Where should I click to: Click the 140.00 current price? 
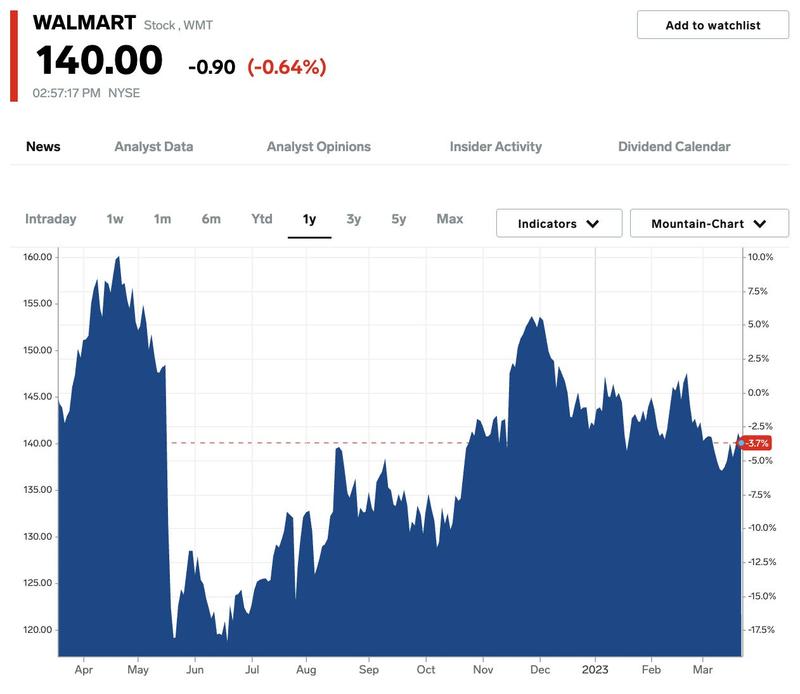click(99, 60)
